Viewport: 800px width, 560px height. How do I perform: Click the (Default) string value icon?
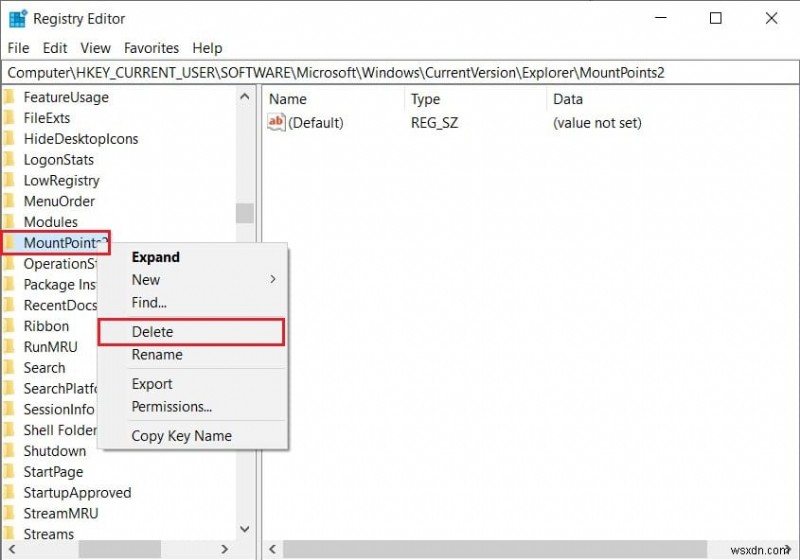(x=277, y=123)
